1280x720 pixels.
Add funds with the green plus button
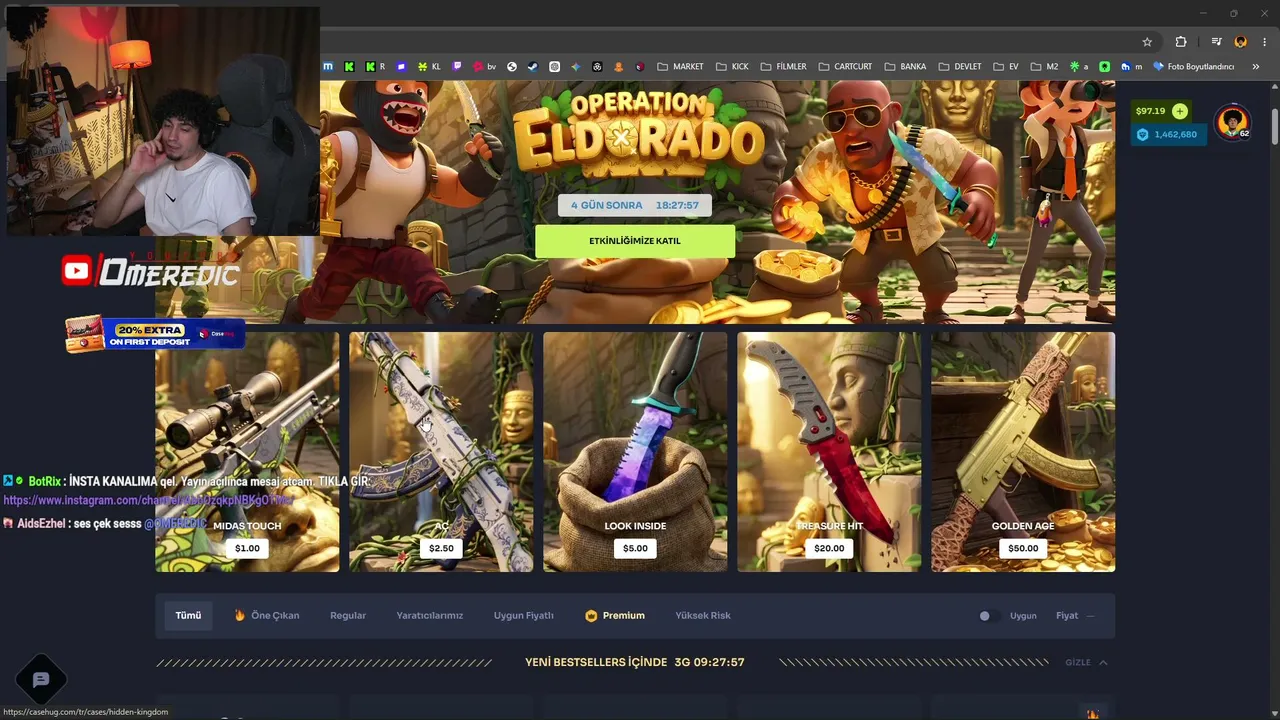click(x=1180, y=111)
